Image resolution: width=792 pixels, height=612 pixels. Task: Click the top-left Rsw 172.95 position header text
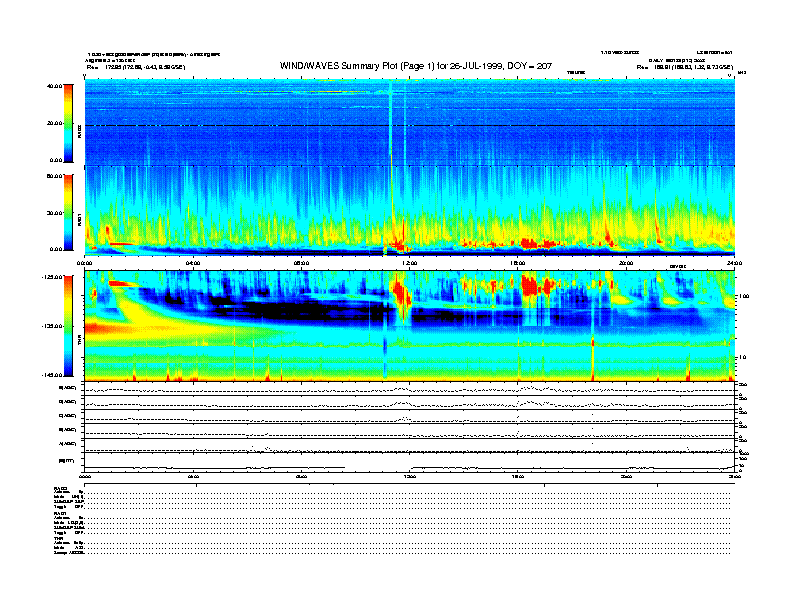tap(135, 67)
